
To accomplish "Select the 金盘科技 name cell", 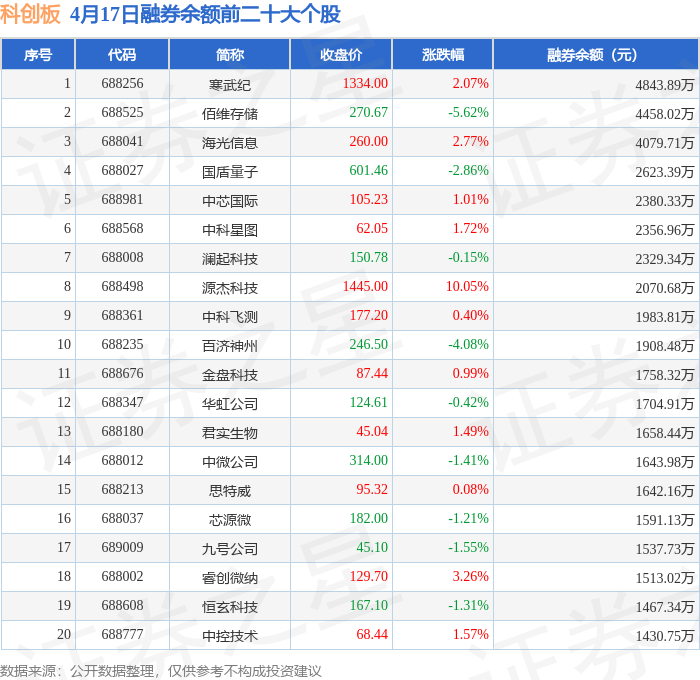I will point(230,375).
